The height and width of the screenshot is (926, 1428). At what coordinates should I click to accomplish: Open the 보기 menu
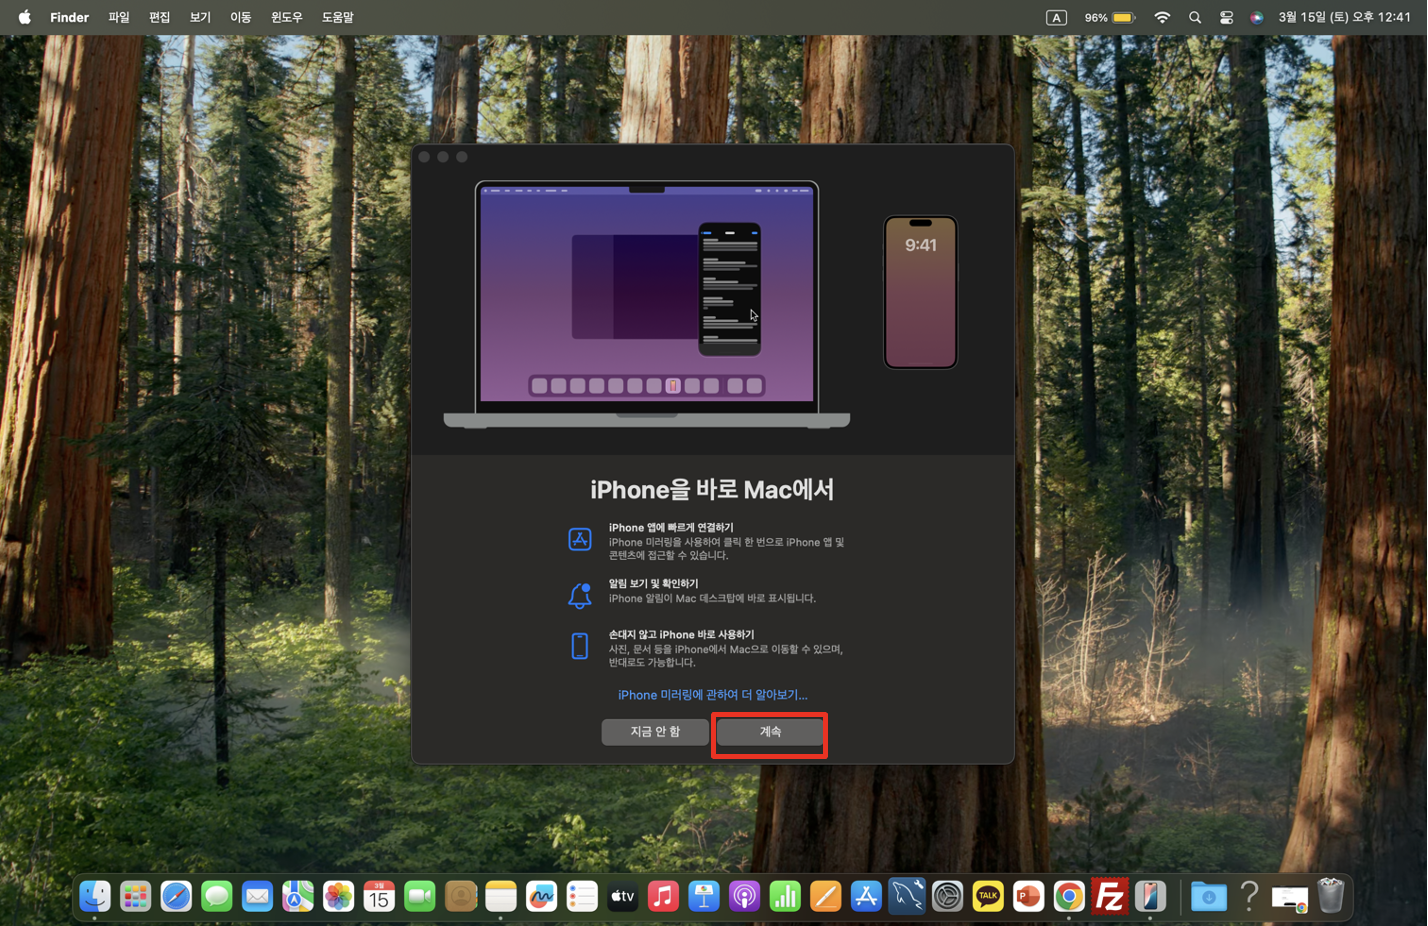pyautogui.click(x=200, y=17)
